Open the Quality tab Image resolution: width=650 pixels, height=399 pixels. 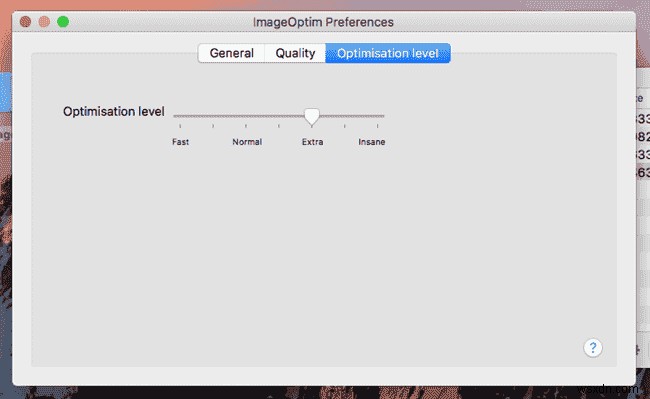[x=295, y=53]
